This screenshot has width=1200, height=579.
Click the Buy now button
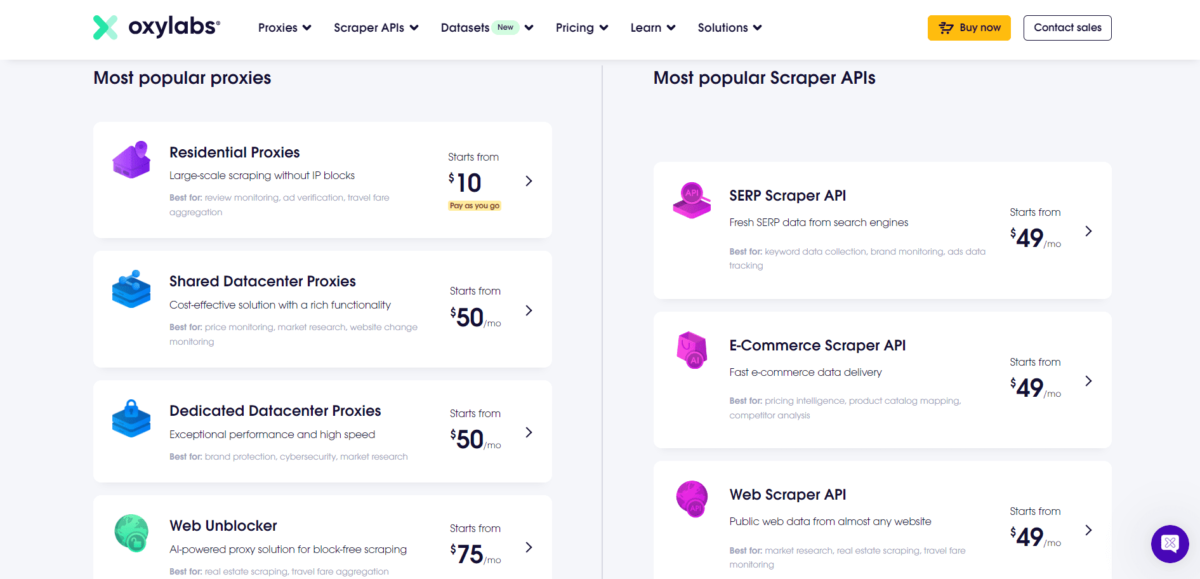pos(969,27)
